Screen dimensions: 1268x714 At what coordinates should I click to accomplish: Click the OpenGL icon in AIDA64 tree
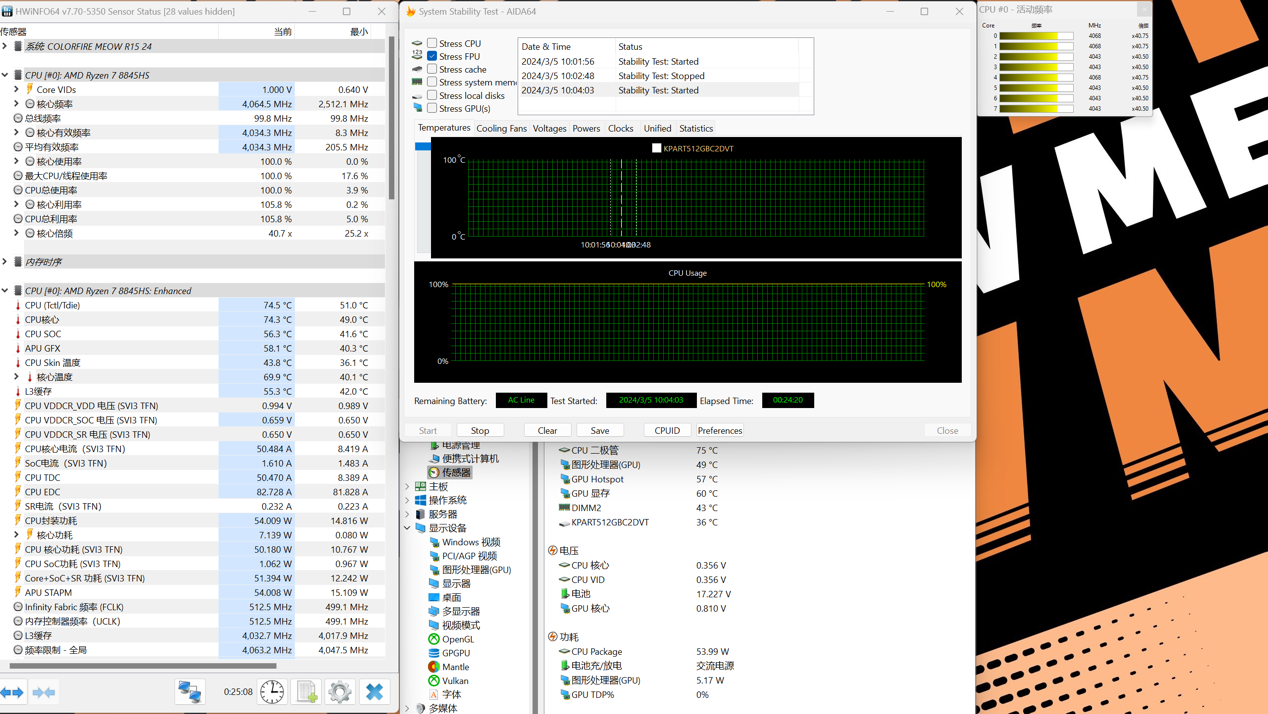tap(434, 639)
